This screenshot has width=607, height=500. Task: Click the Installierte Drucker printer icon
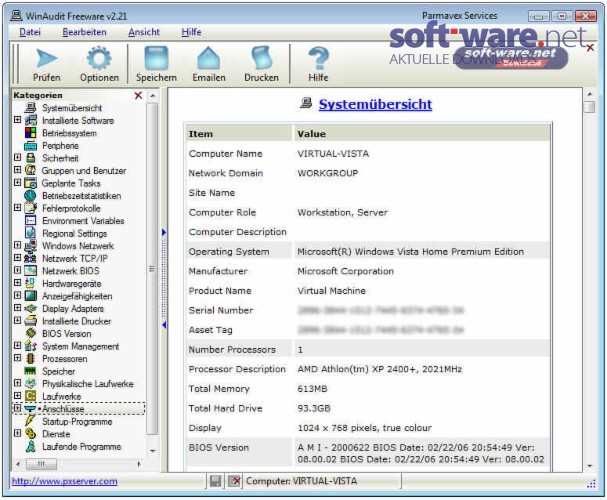30,321
